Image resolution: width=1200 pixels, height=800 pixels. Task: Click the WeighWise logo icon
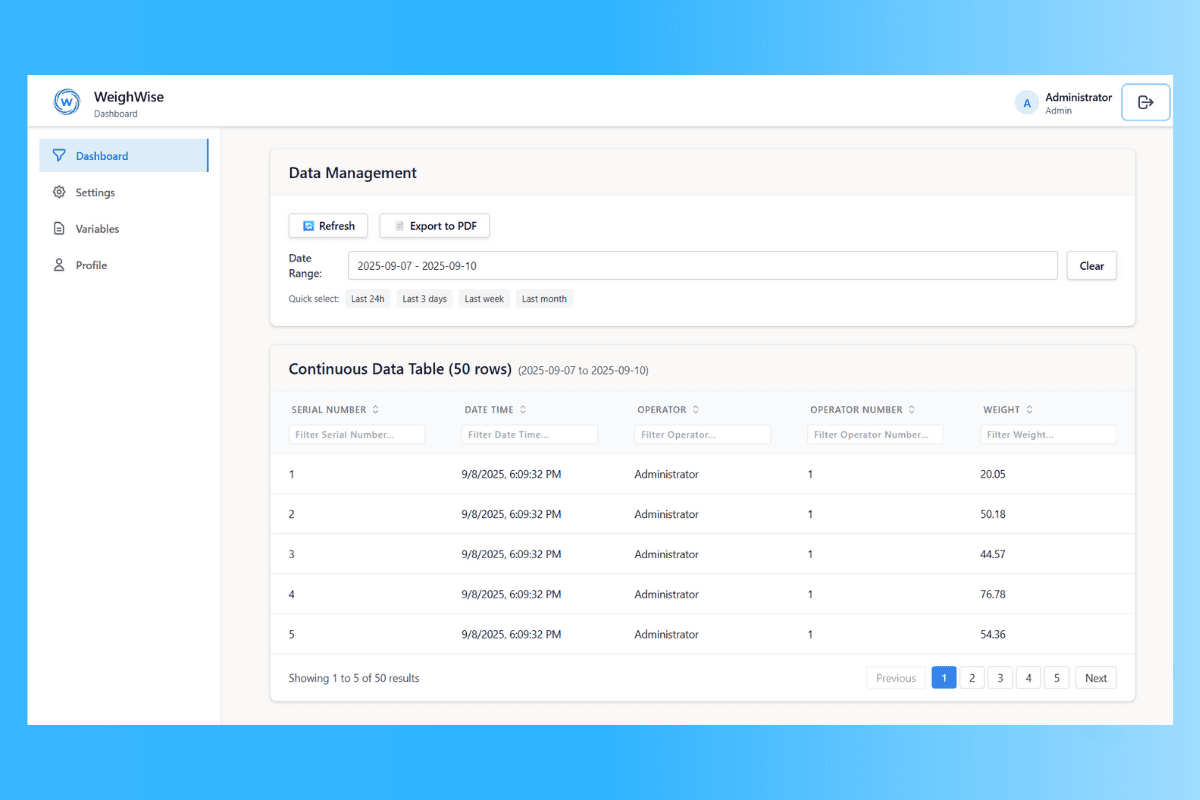click(x=66, y=101)
